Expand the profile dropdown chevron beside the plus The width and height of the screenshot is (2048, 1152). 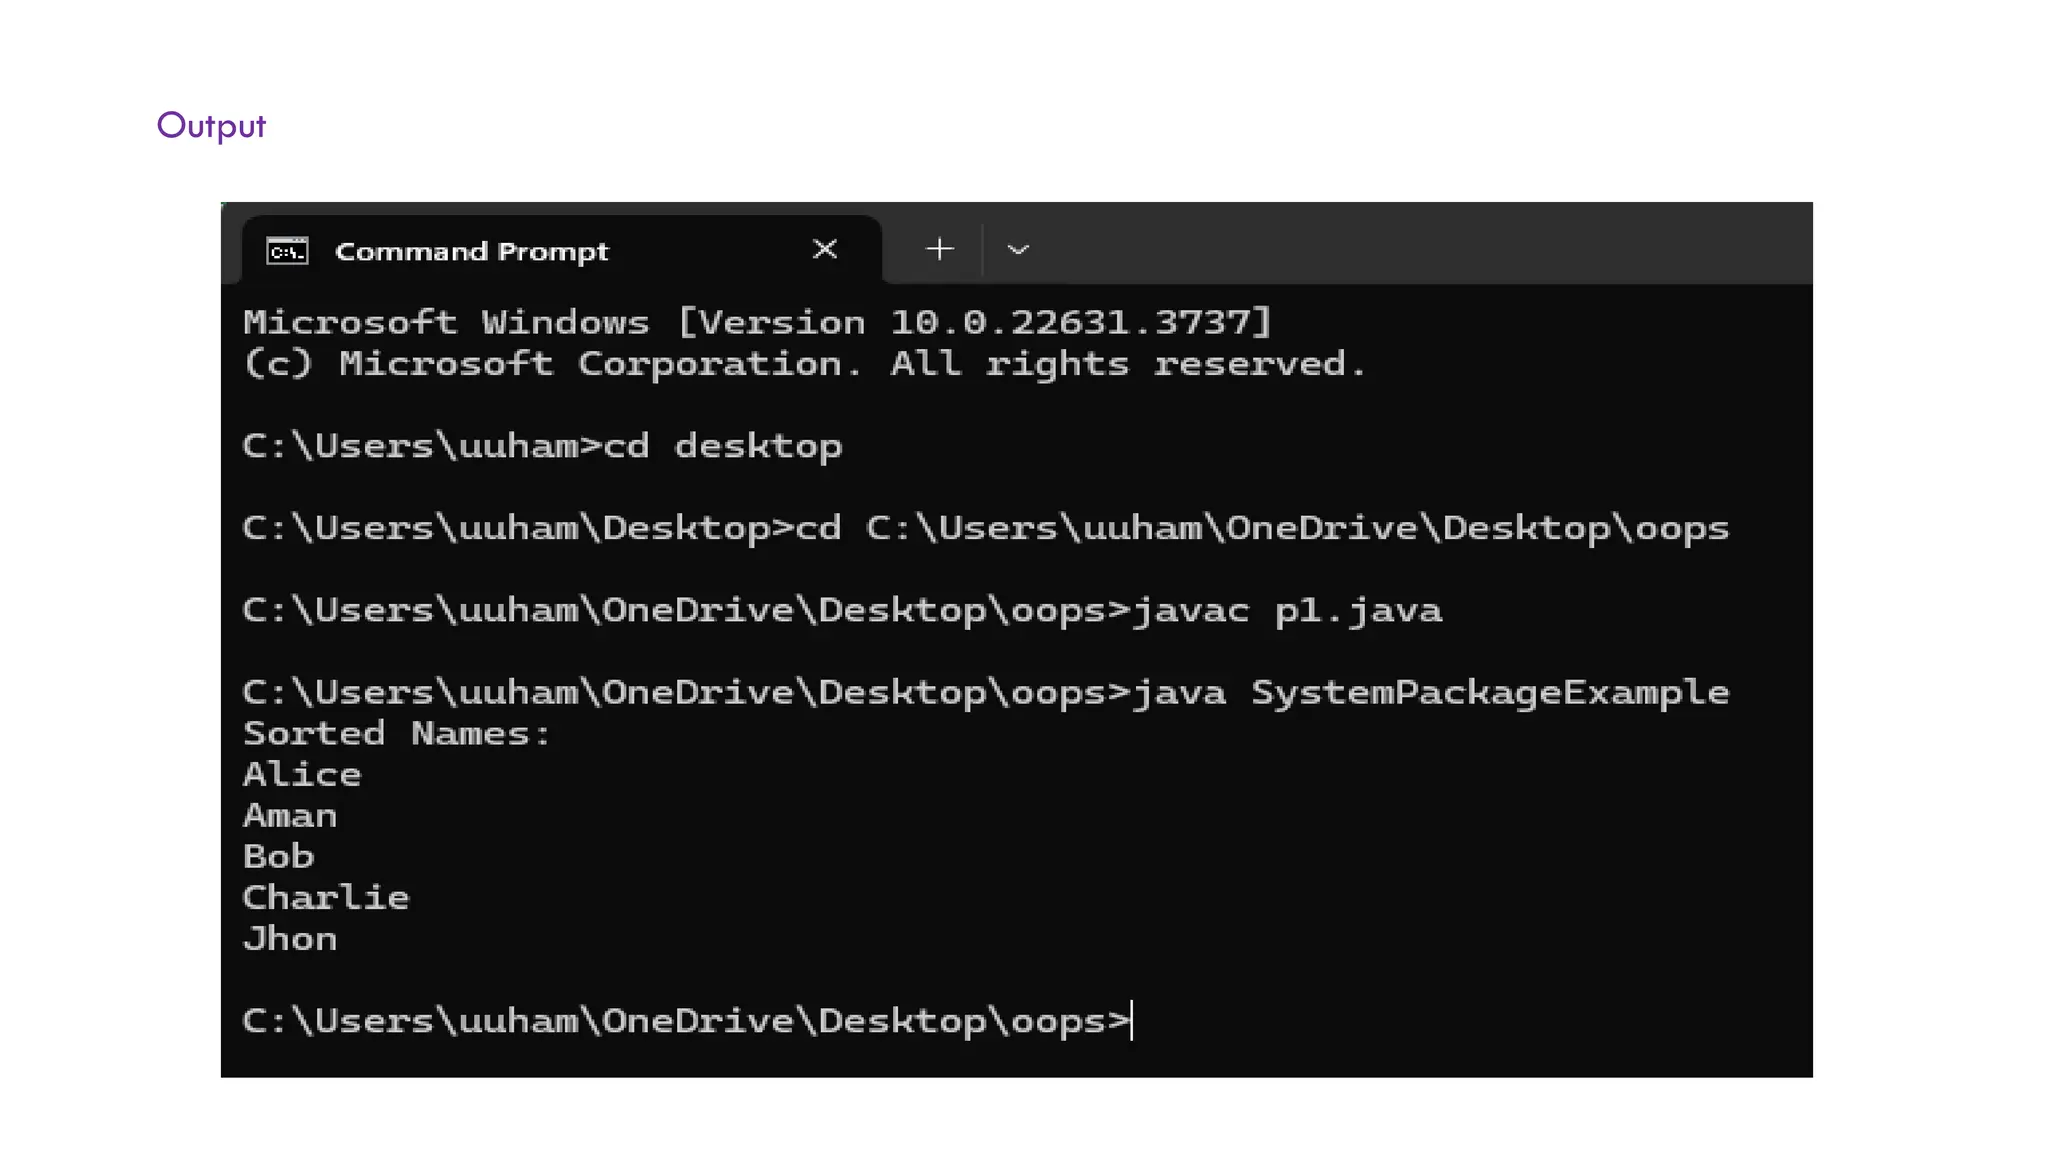click(x=1018, y=250)
